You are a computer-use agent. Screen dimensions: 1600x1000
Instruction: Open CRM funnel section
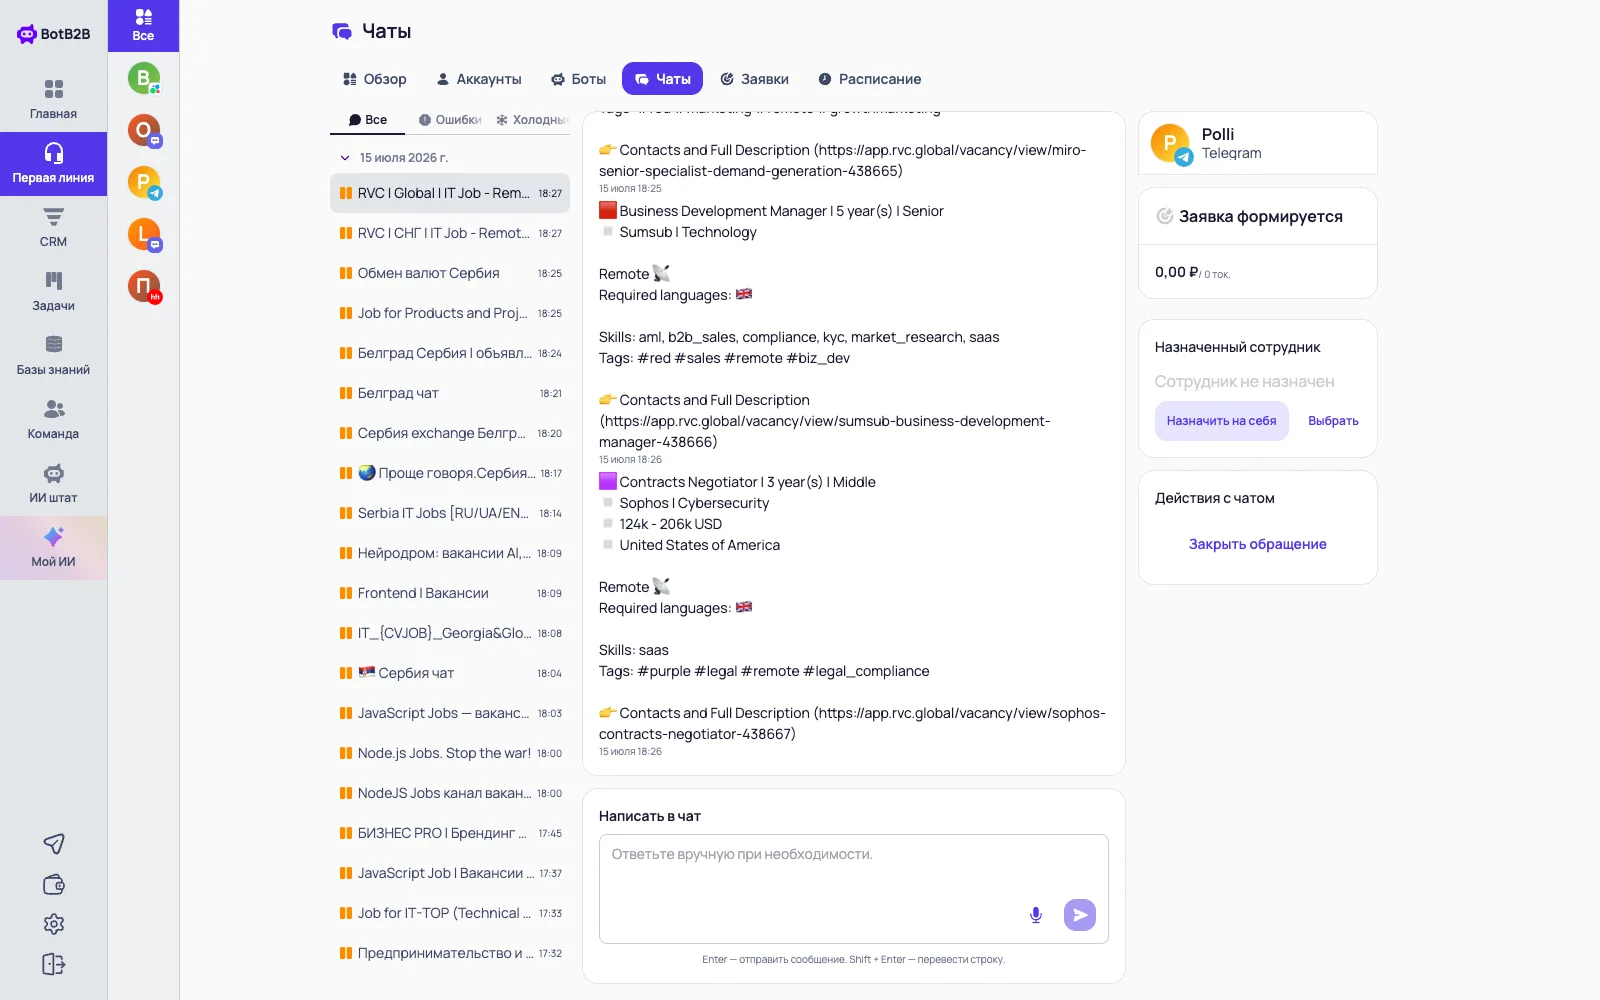coord(53,228)
